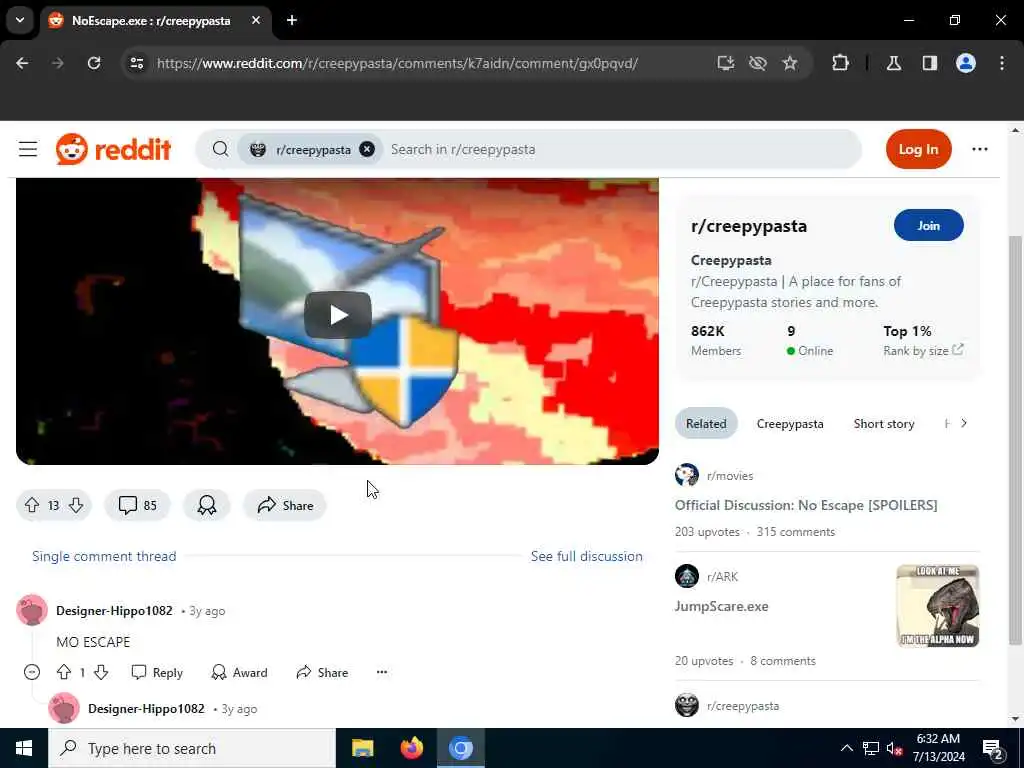Open the JumpScare.exe dinosaur meme thumbnail
This screenshot has height=768, width=1024.
938,606
